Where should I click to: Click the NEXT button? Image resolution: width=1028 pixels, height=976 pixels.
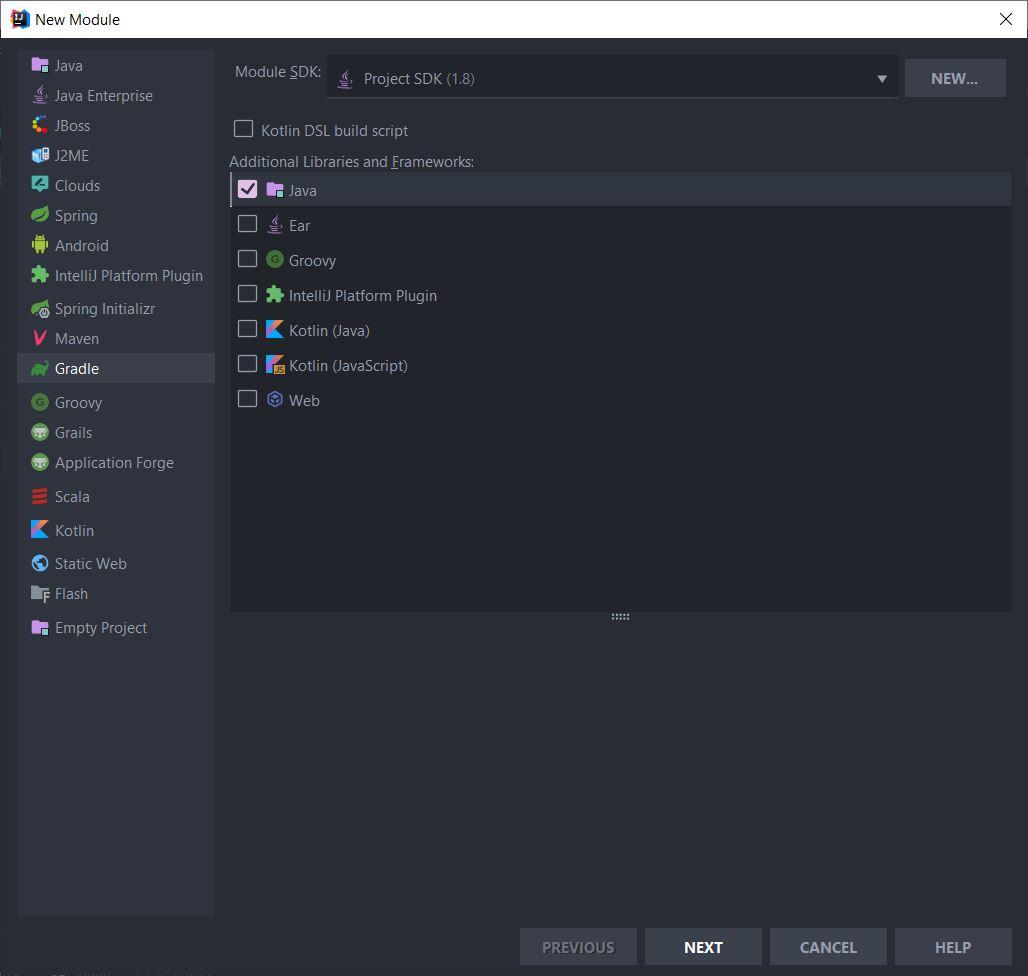click(x=703, y=947)
